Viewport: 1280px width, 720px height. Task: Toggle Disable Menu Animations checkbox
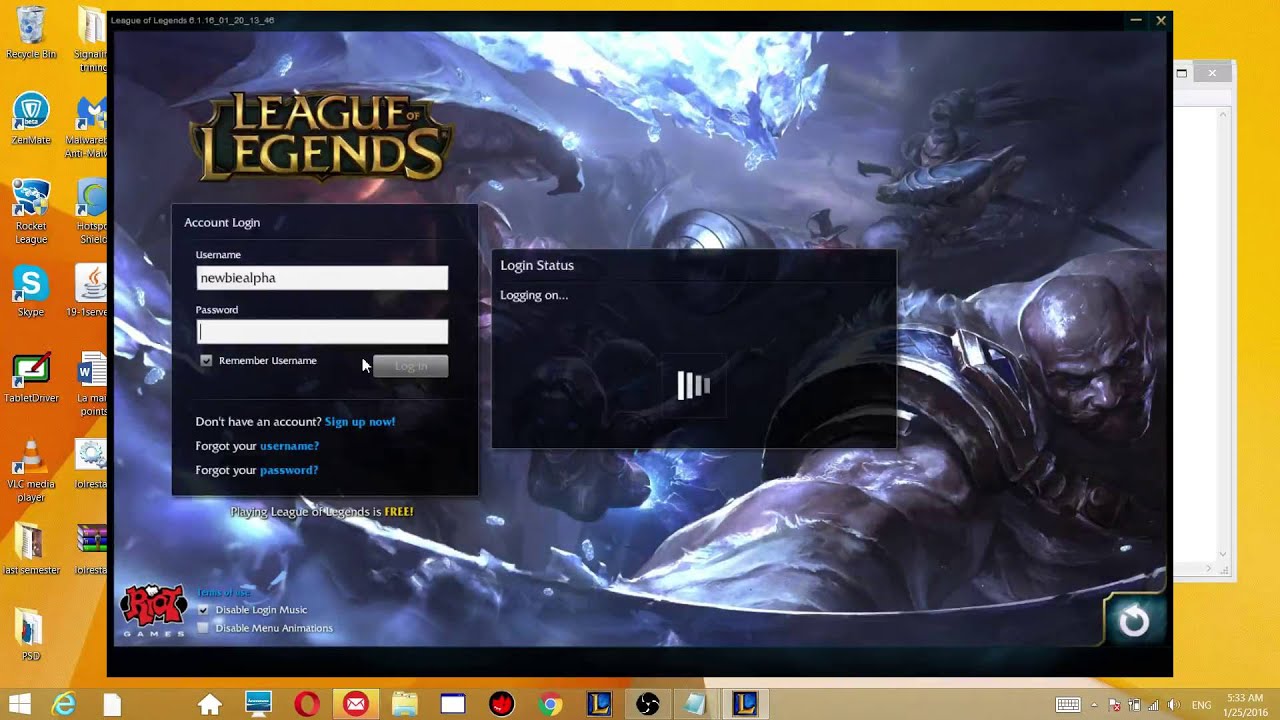click(203, 628)
